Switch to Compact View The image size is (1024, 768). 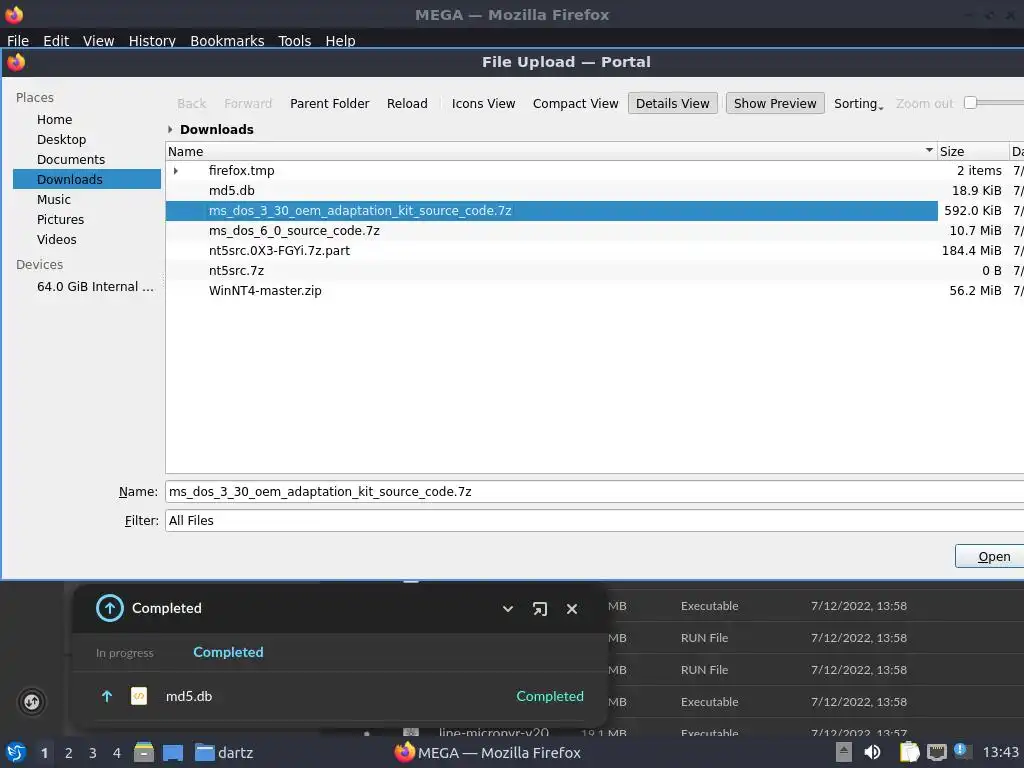[x=575, y=103]
